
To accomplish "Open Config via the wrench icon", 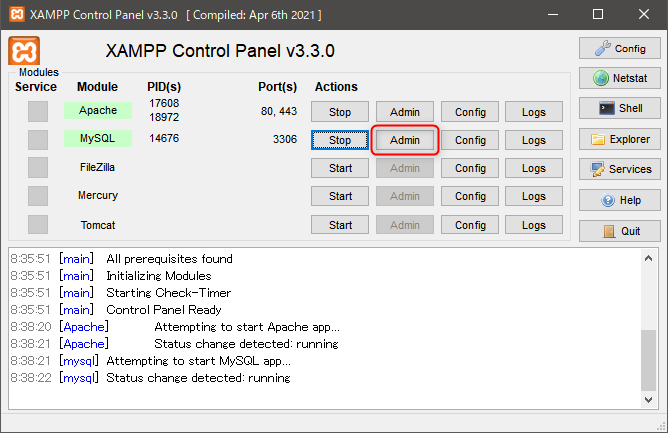I will point(603,48).
